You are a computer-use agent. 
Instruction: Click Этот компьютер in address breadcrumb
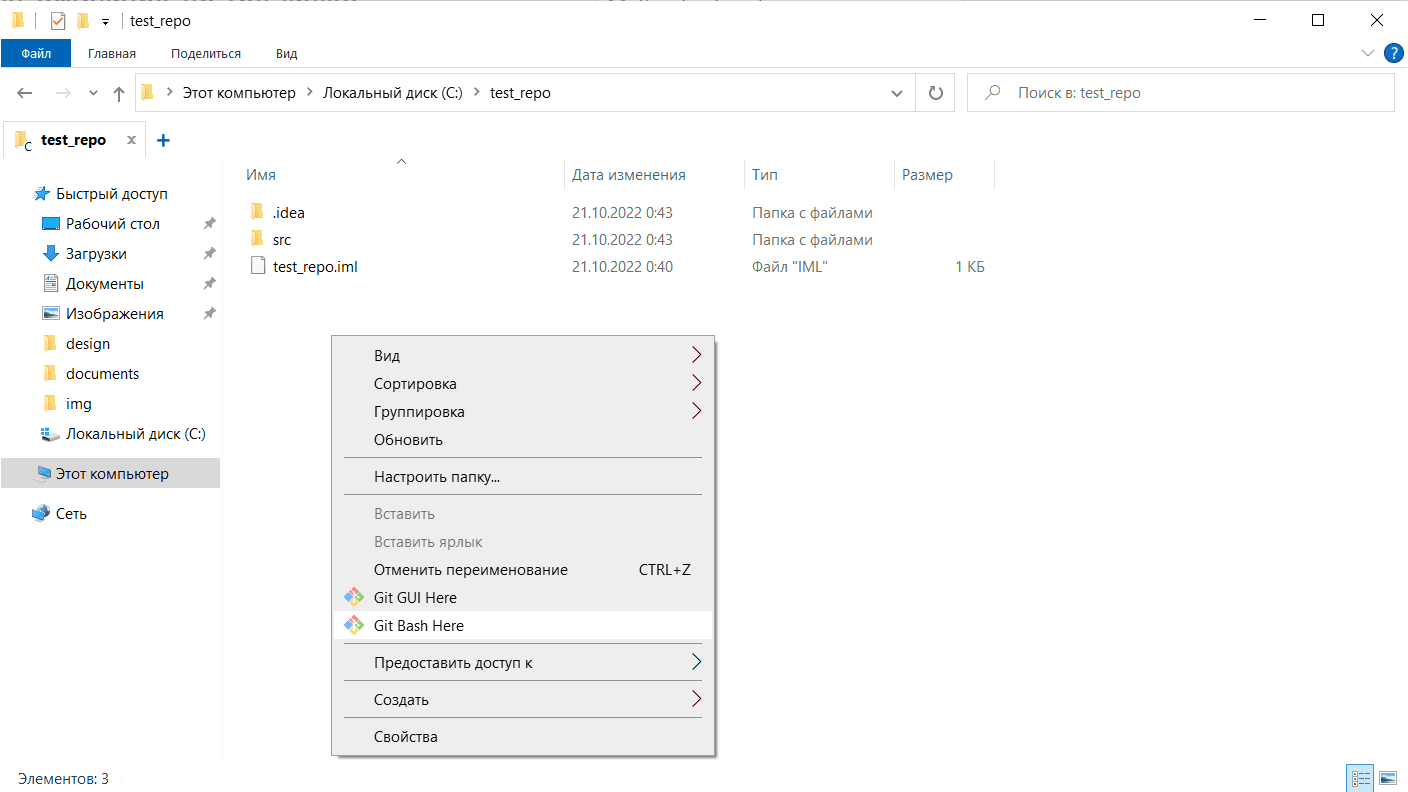239,93
